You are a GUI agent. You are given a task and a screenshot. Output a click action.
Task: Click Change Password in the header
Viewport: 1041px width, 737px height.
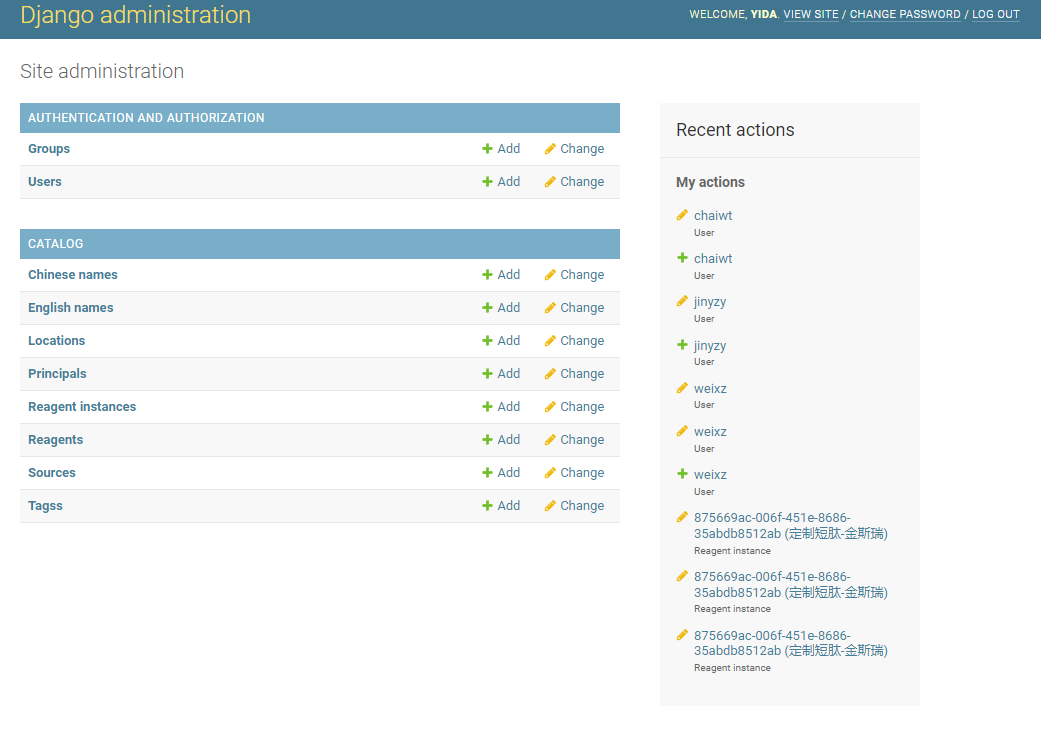[905, 14]
